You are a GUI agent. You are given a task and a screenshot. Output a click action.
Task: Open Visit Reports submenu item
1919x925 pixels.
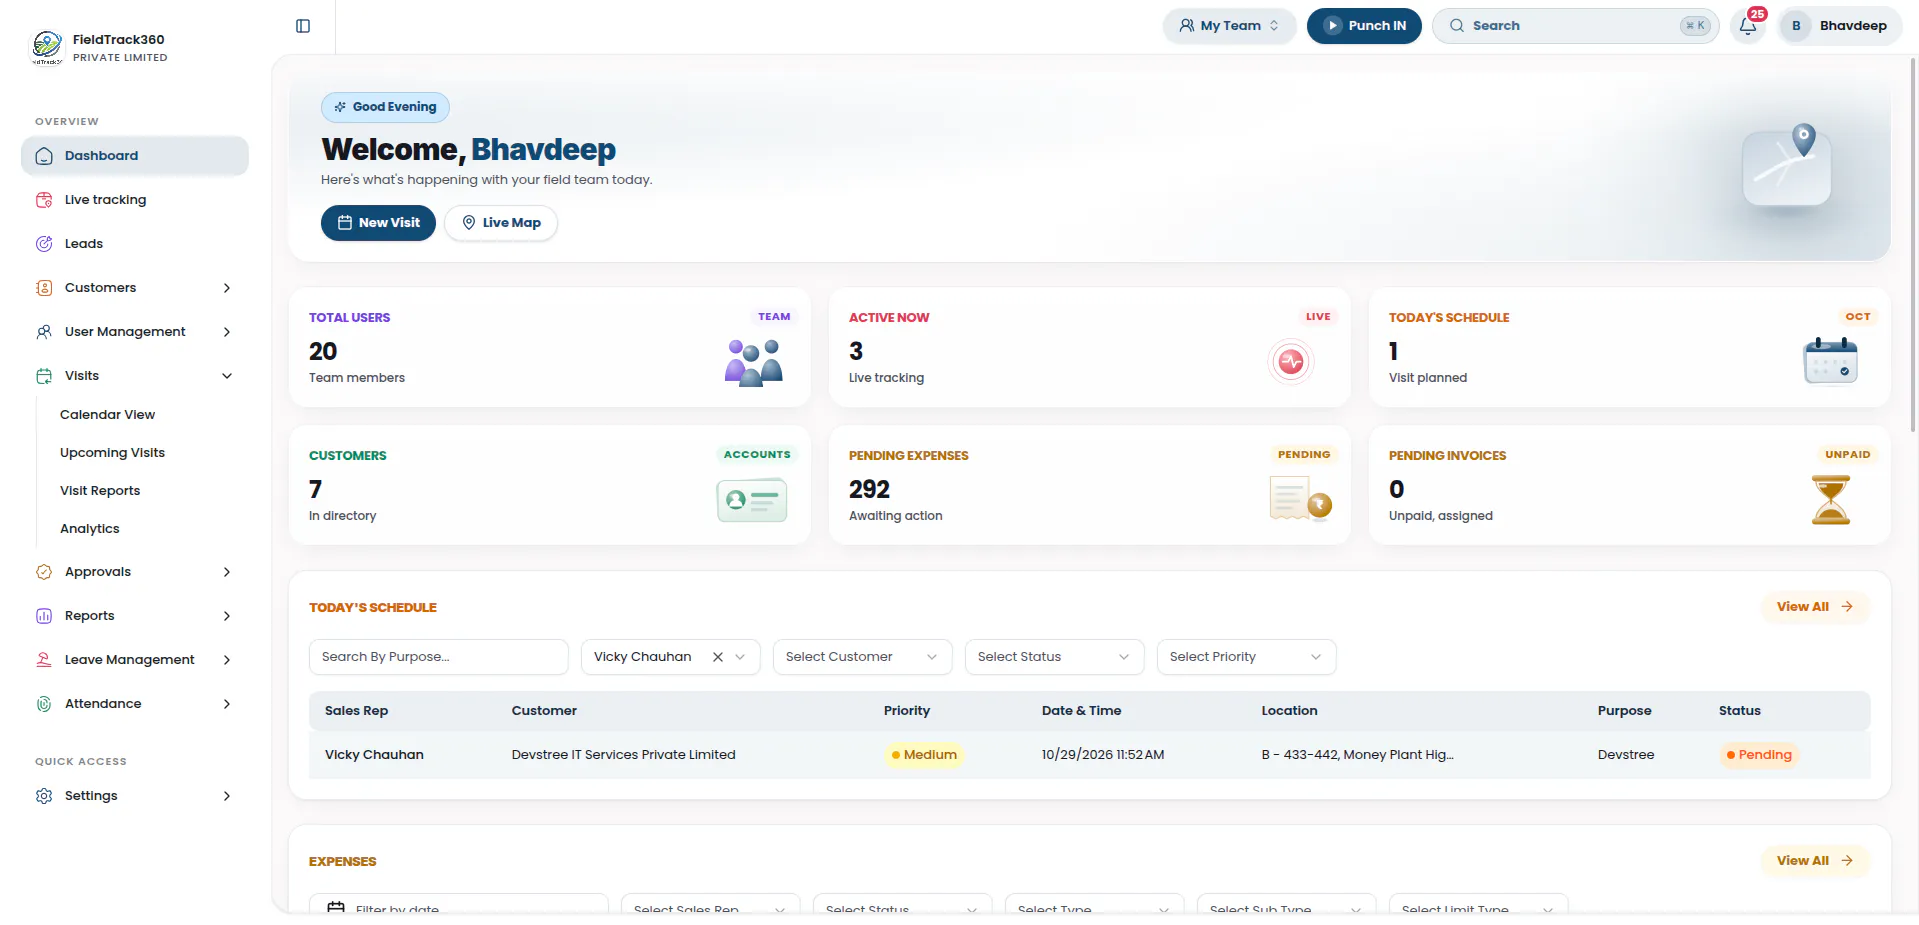point(100,491)
